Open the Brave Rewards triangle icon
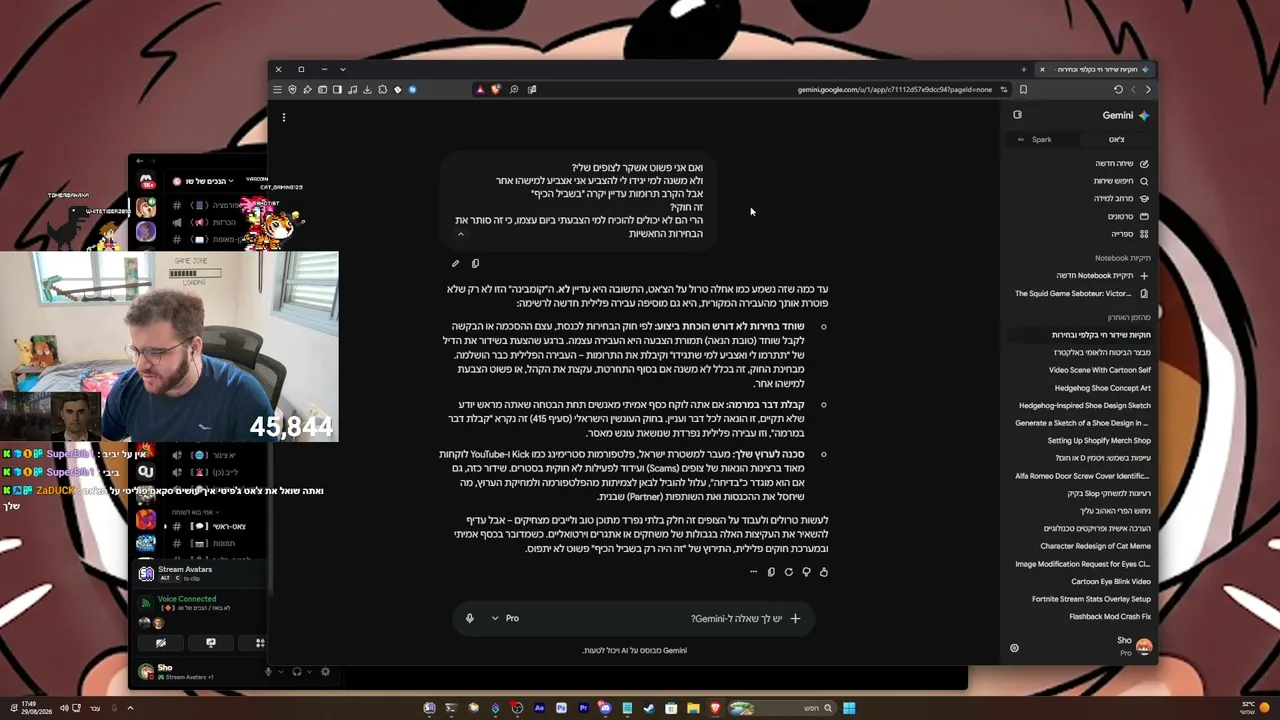This screenshot has width=1280, height=720. (x=480, y=89)
